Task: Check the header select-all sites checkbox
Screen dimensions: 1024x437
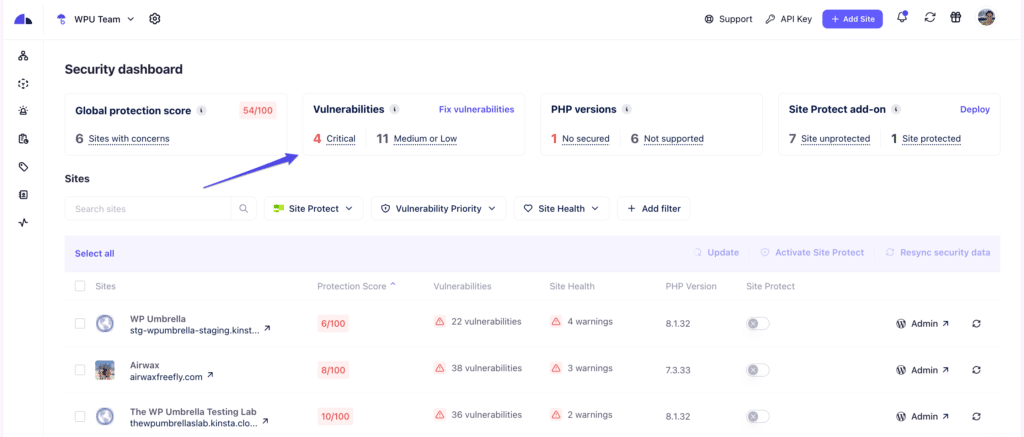Action: pyautogui.click(x=80, y=286)
